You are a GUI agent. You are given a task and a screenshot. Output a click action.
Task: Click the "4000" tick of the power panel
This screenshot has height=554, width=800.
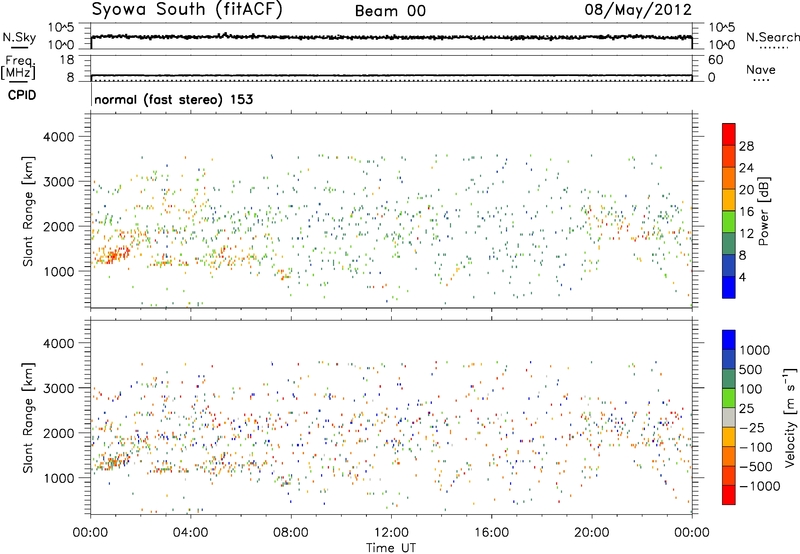pyautogui.click(x=59, y=137)
